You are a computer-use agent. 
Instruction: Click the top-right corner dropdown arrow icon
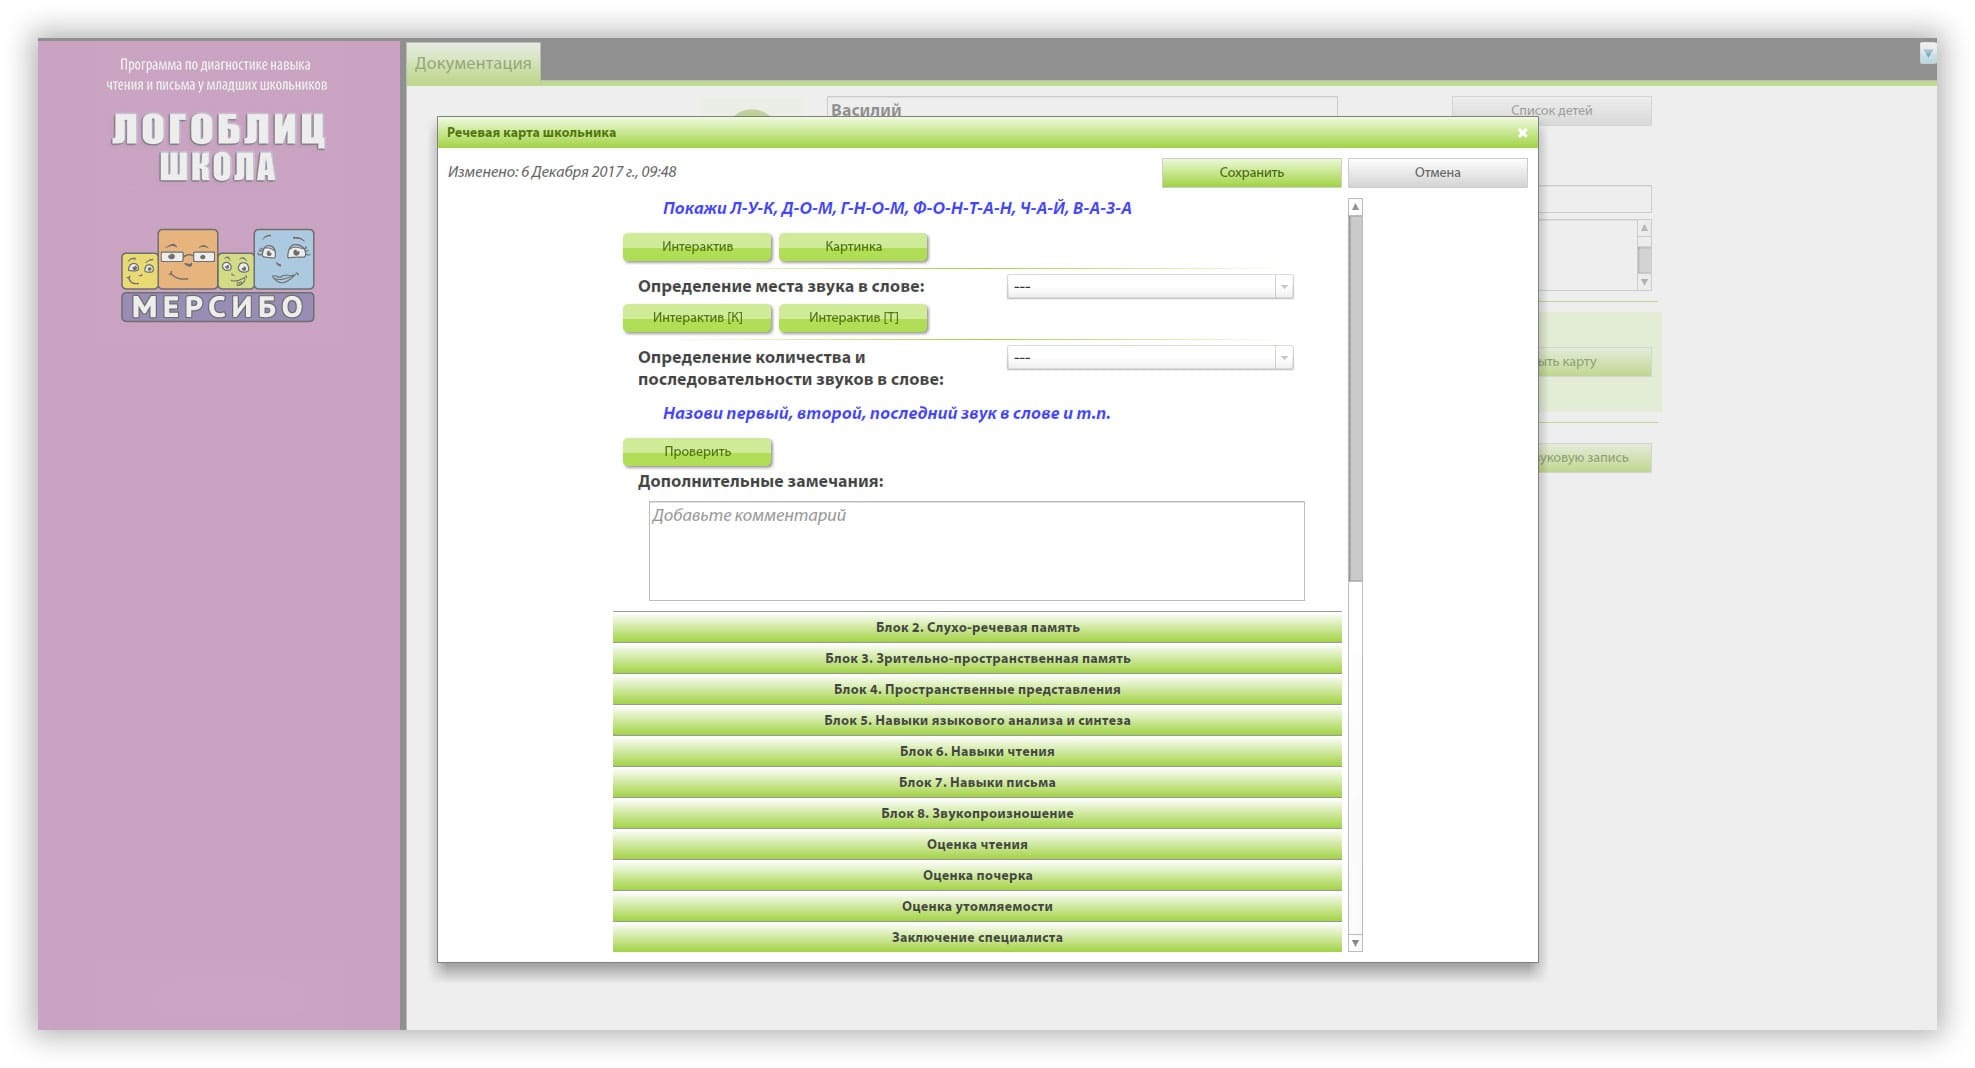click(1927, 54)
